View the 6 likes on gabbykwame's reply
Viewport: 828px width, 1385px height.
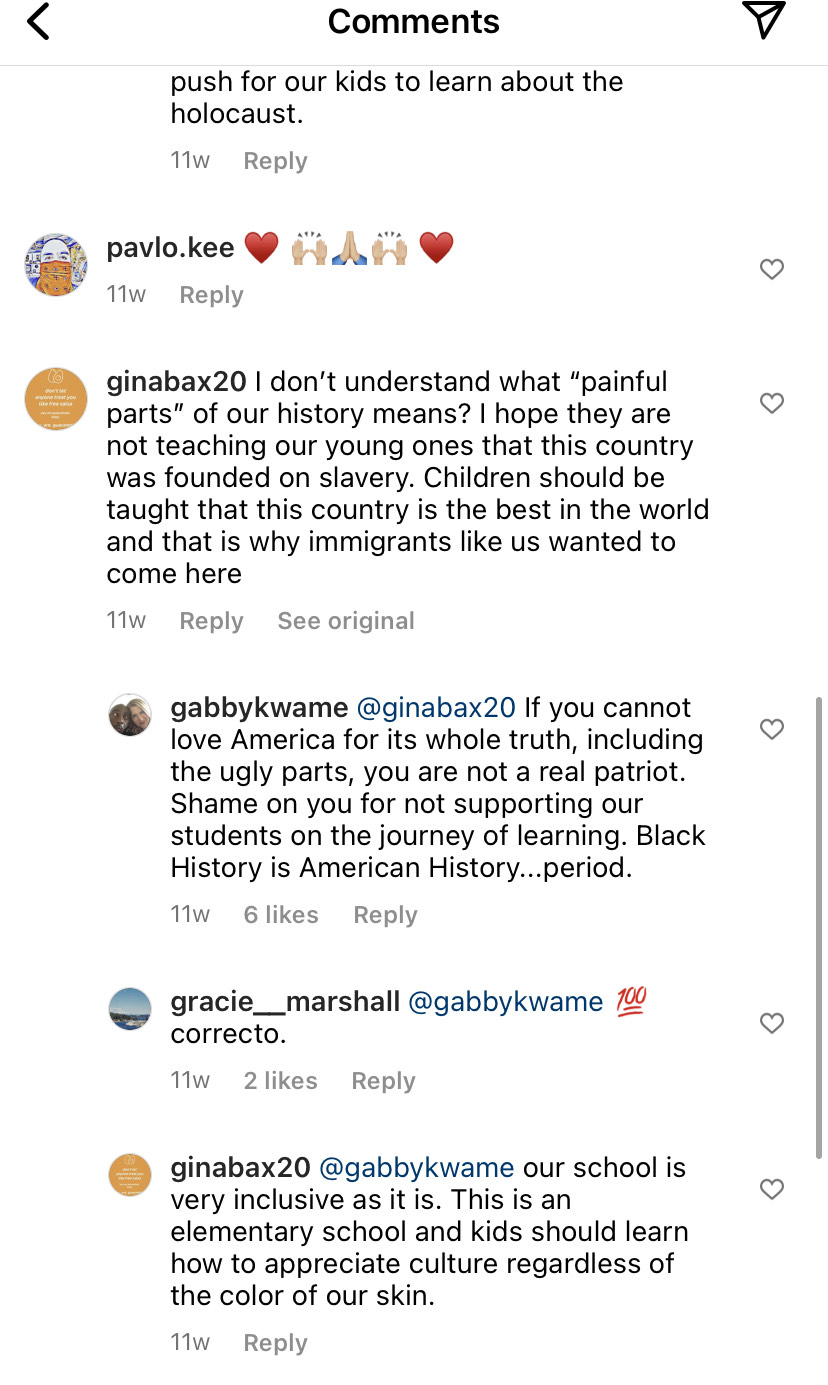281,915
